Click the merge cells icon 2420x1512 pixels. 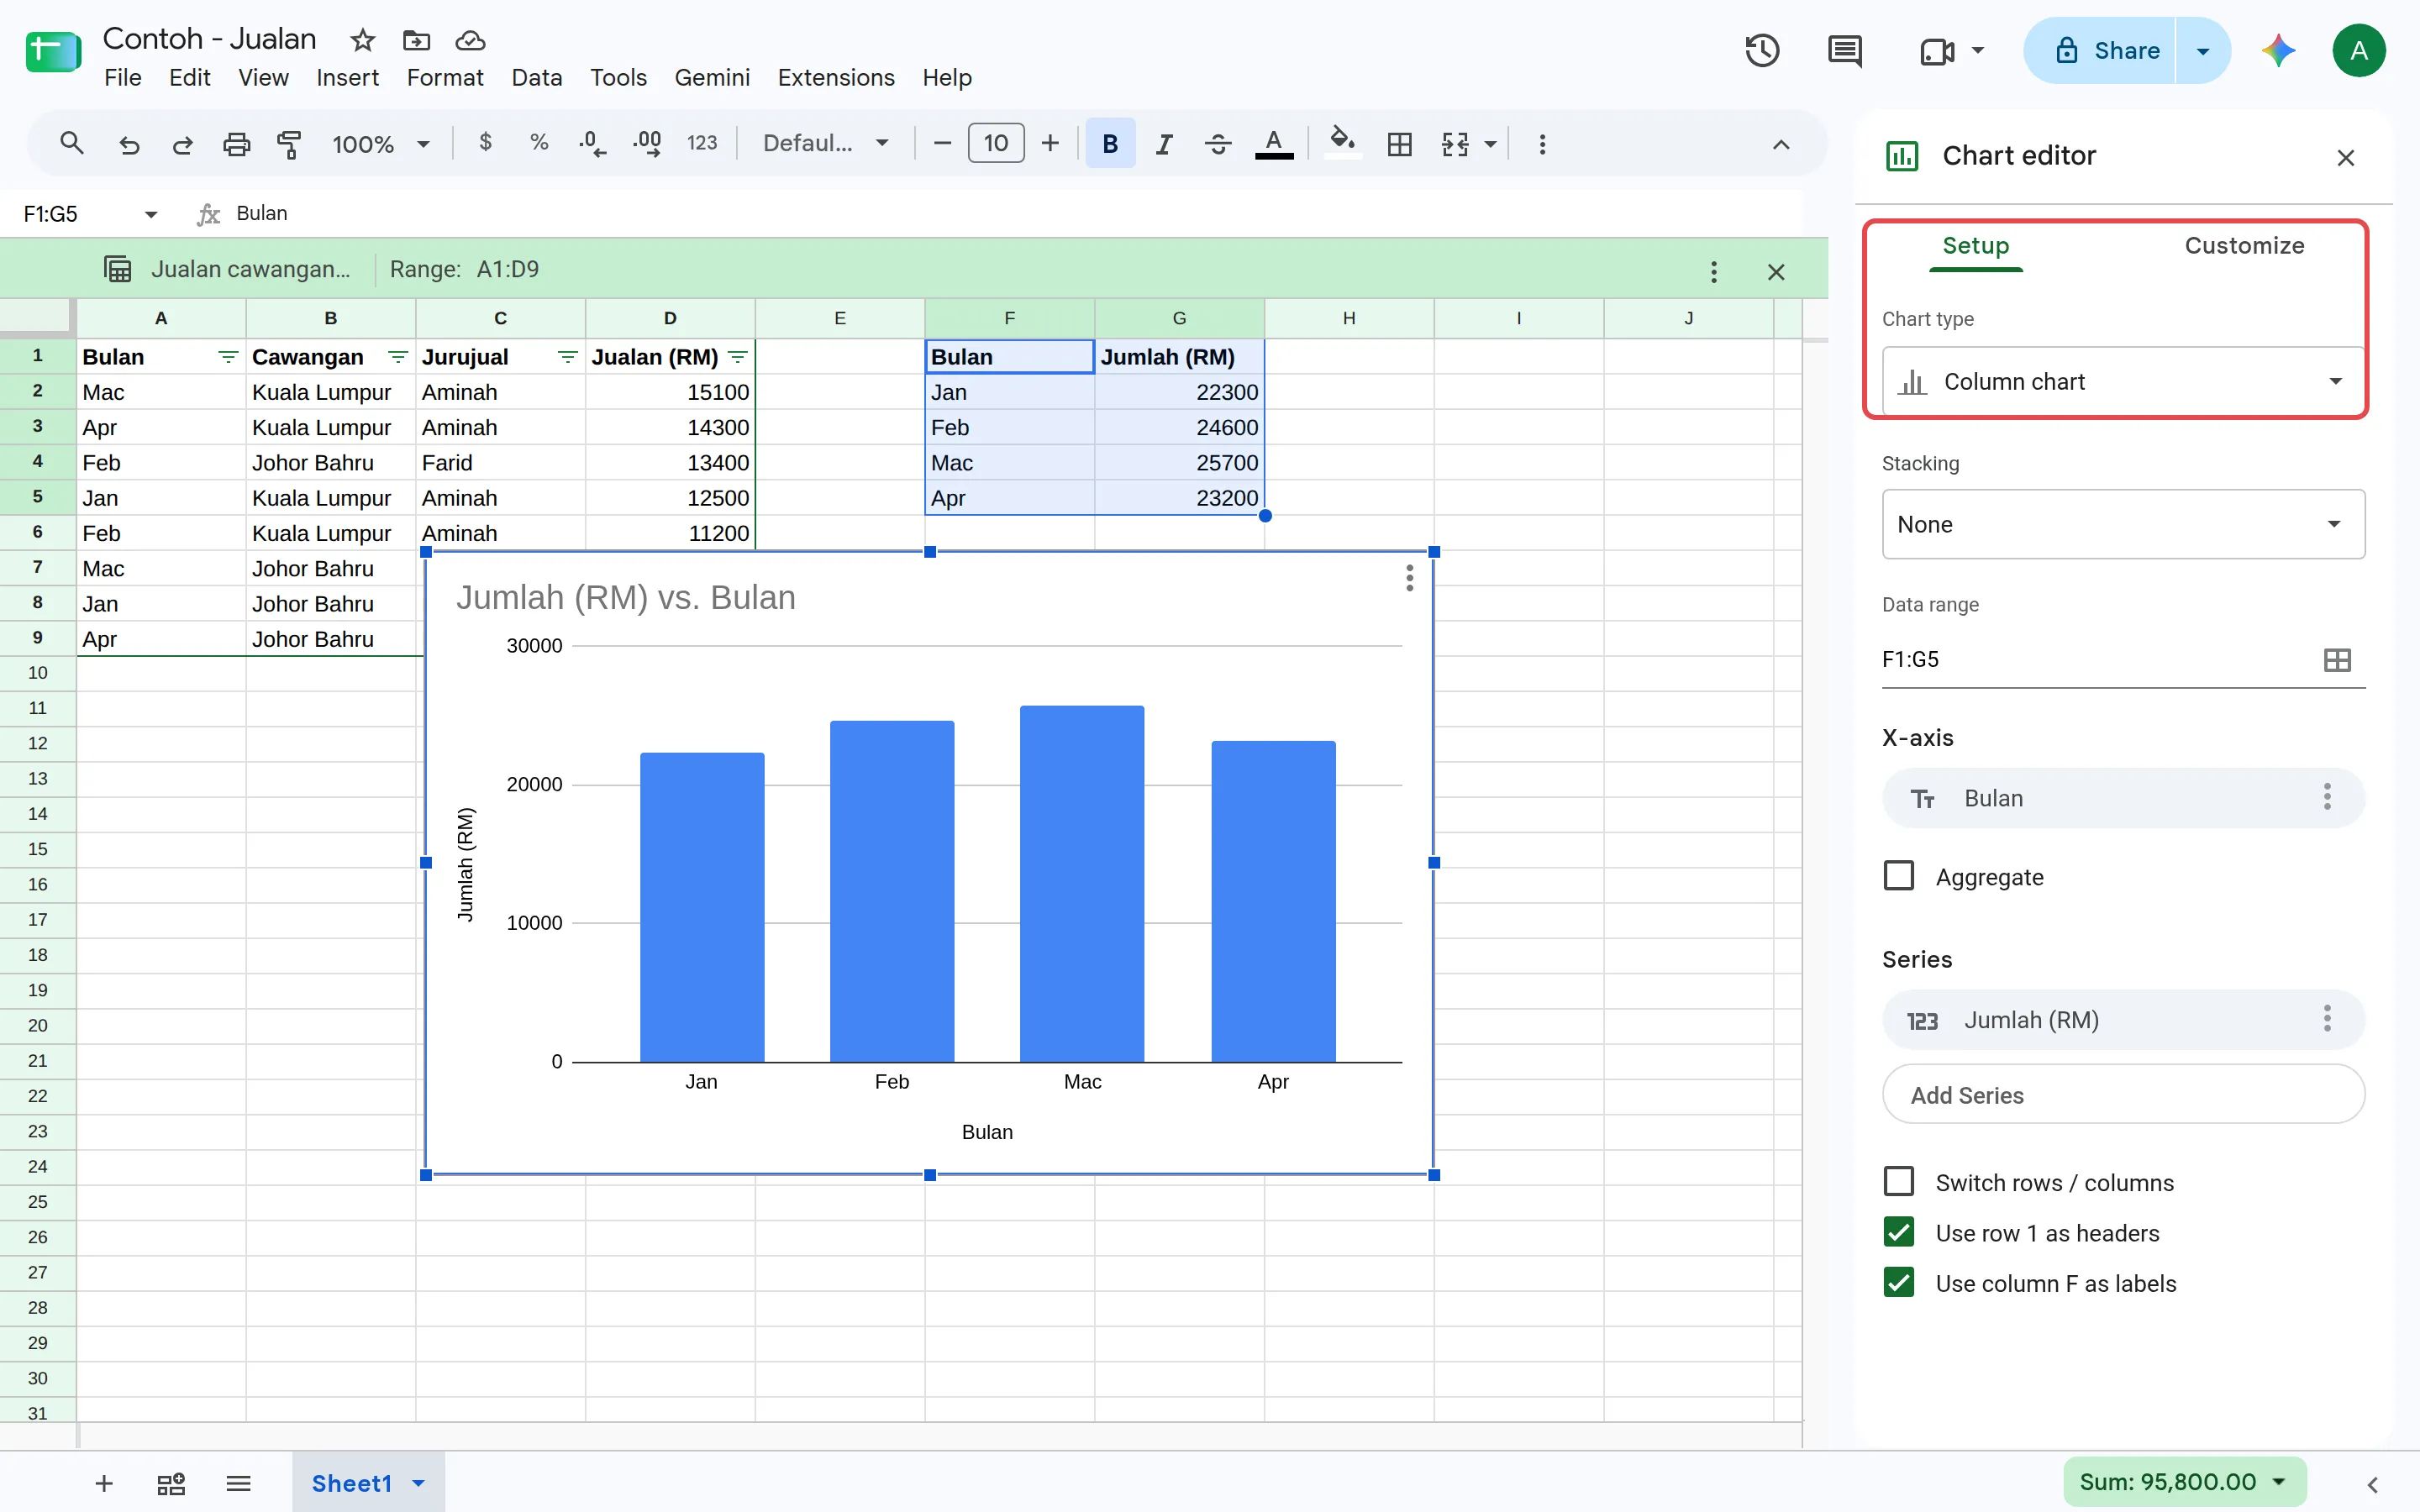coord(1455,144)
